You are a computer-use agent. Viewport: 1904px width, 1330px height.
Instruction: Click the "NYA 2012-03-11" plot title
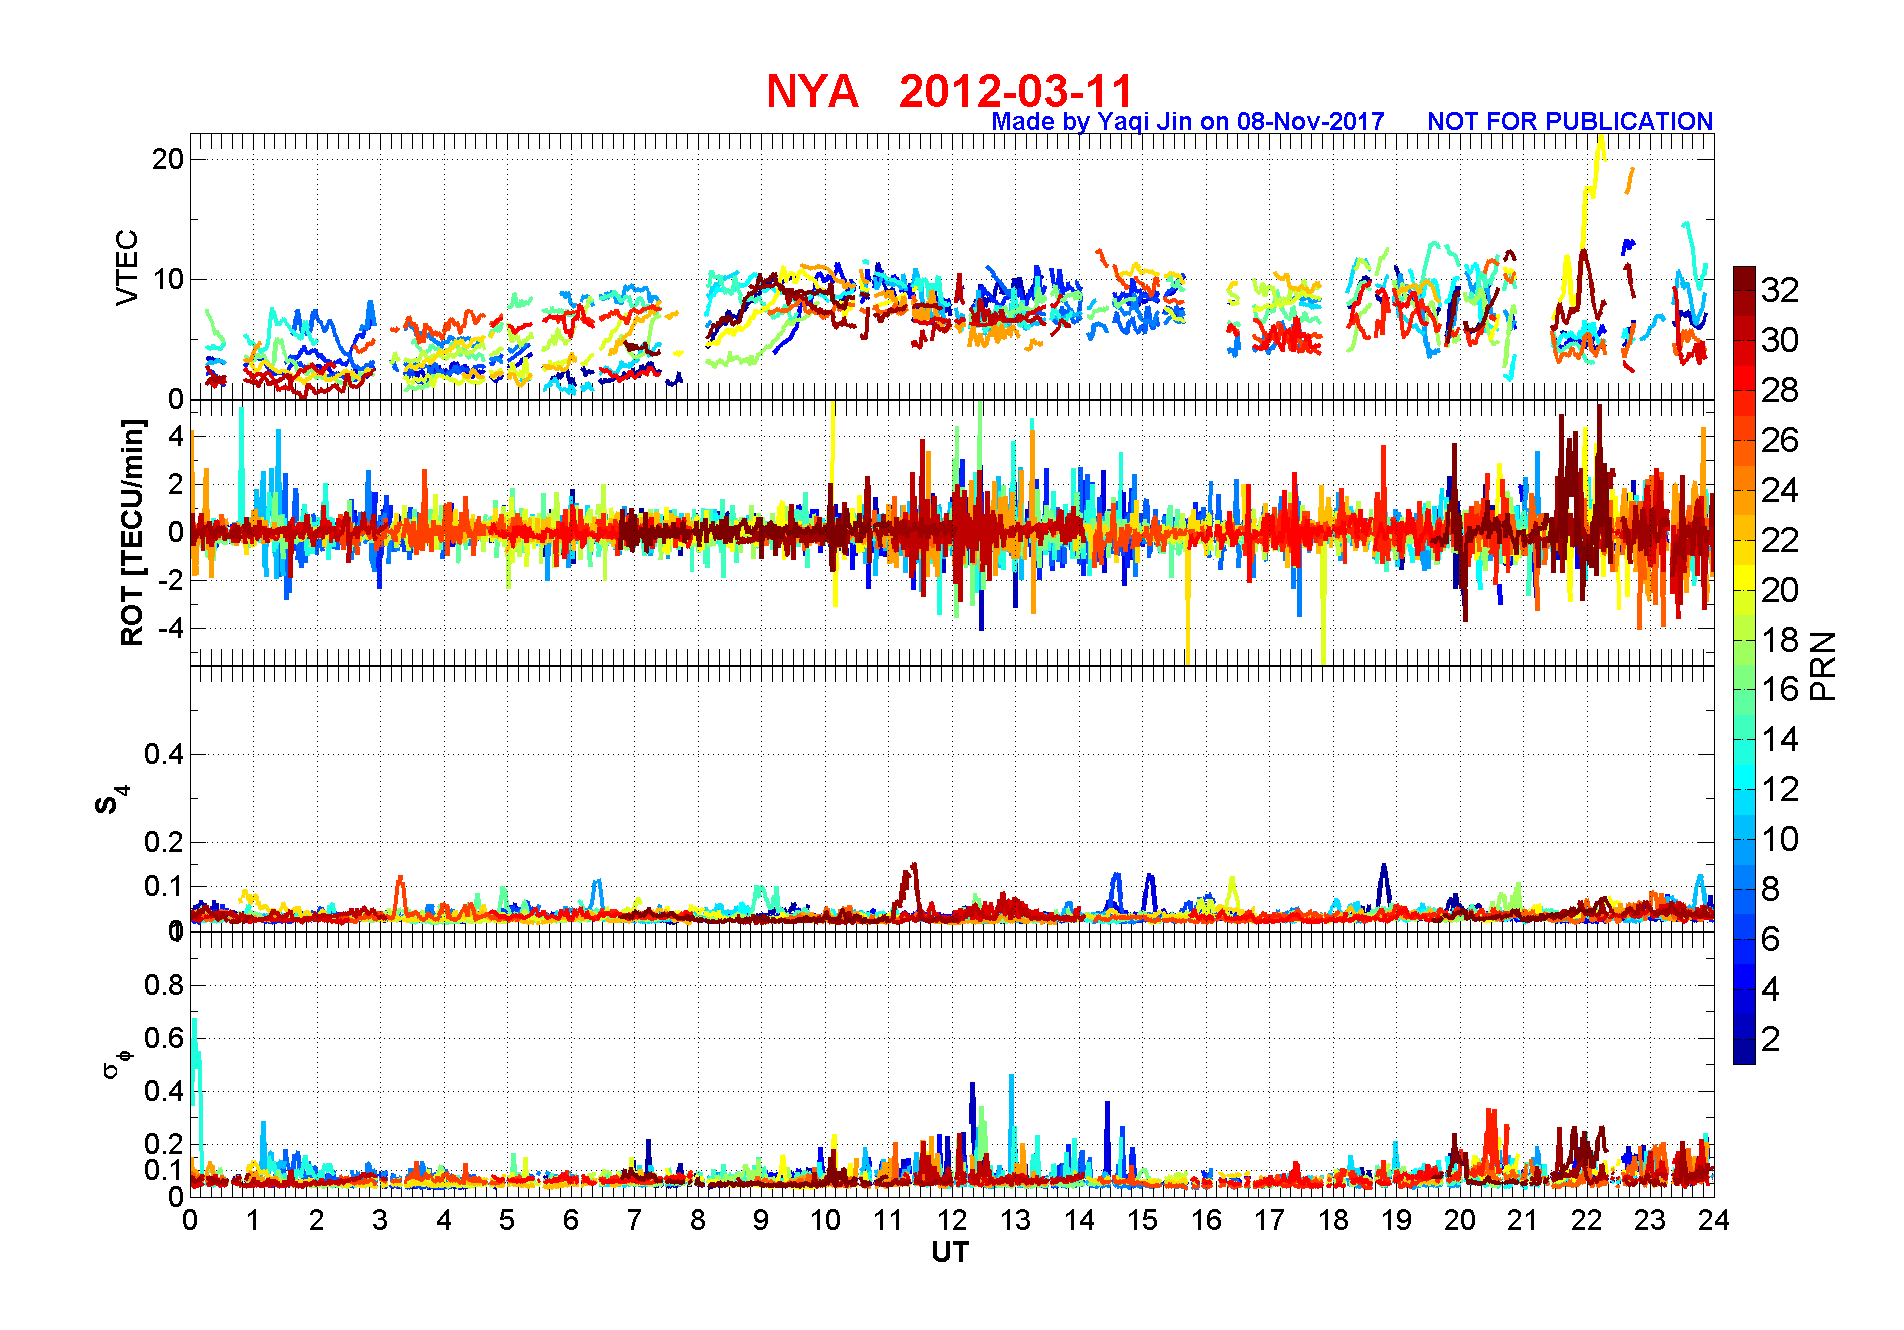coord(950,91)
